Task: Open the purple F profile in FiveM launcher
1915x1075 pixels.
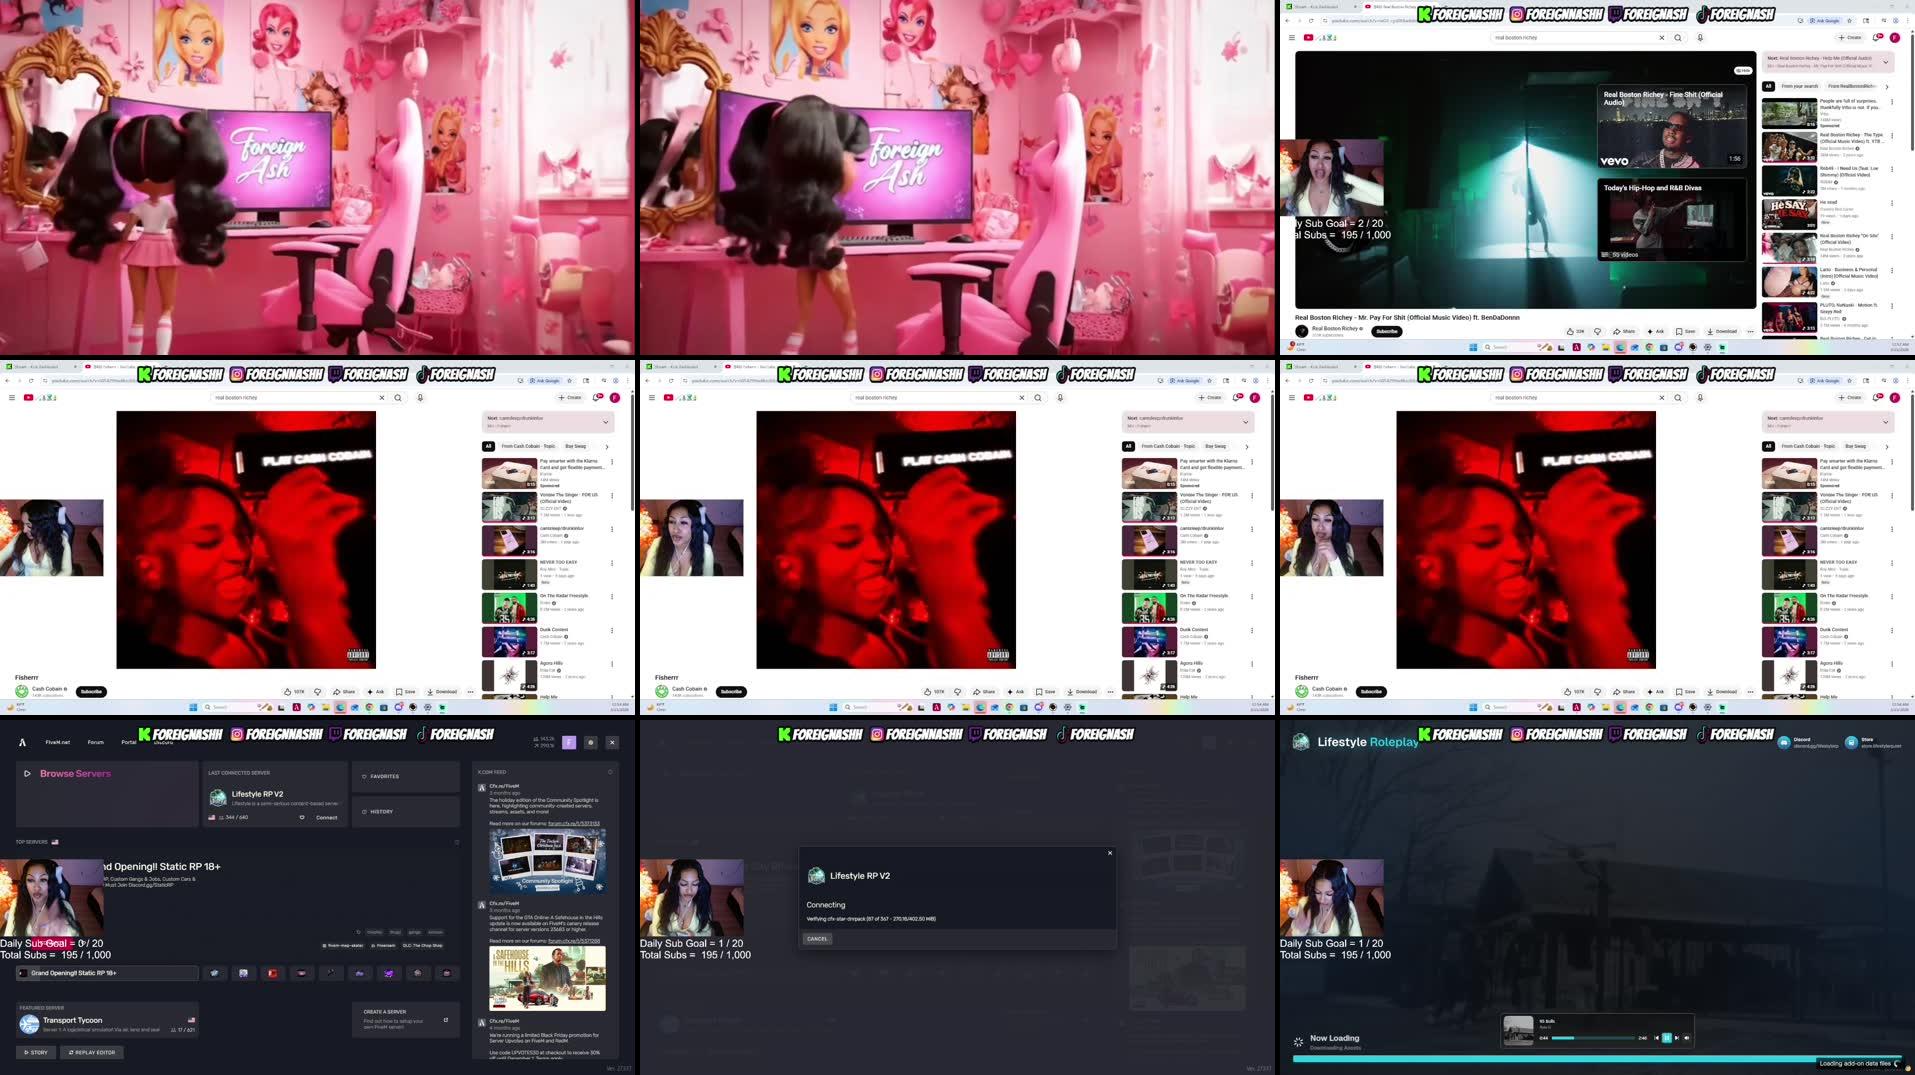Action: 569,742
